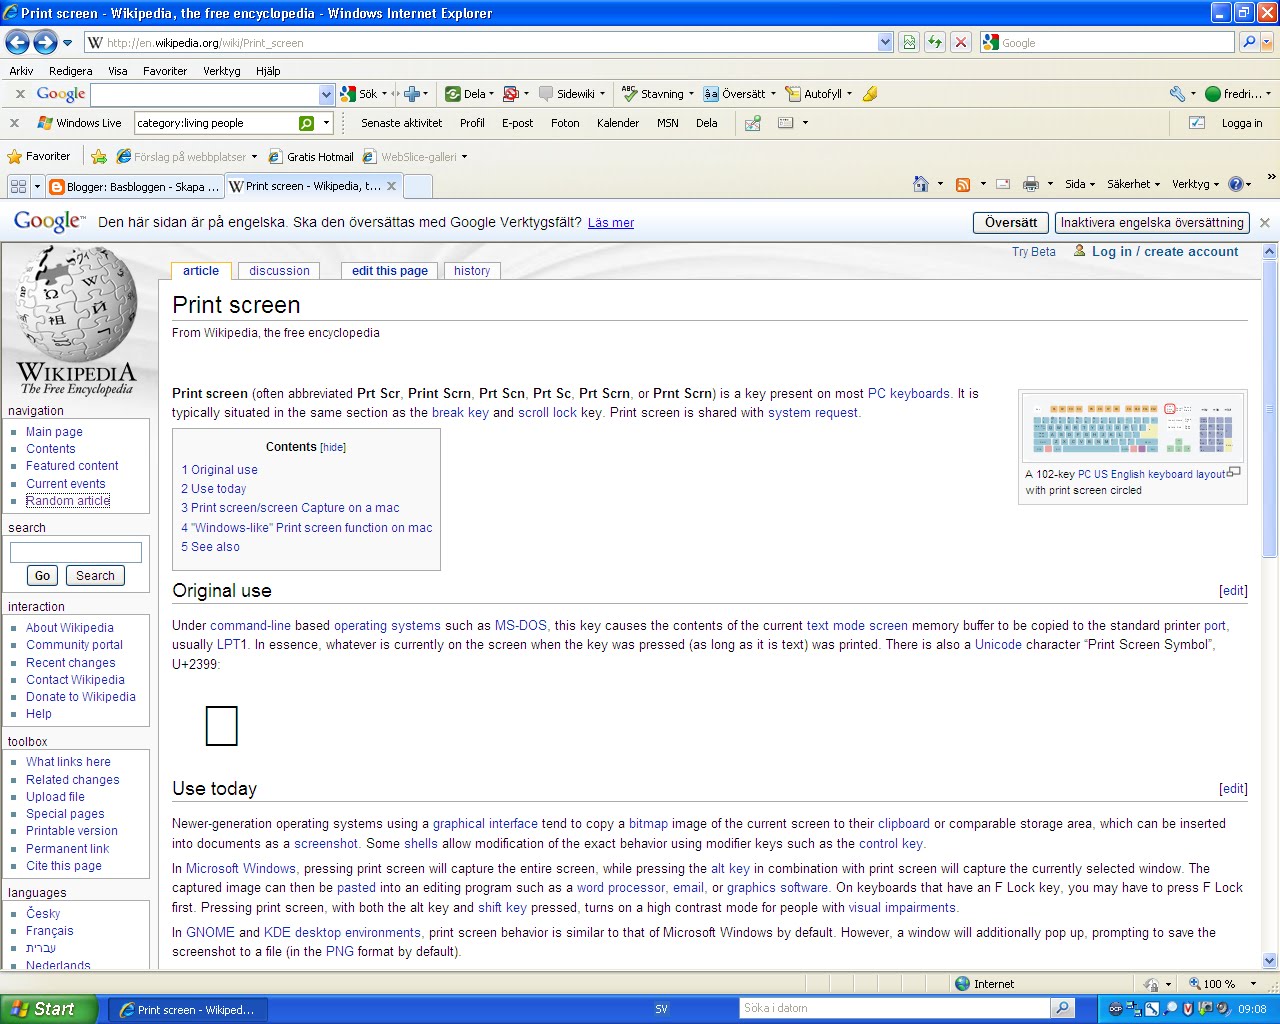Click the Add to favorites bar icon

coord(99,156)
